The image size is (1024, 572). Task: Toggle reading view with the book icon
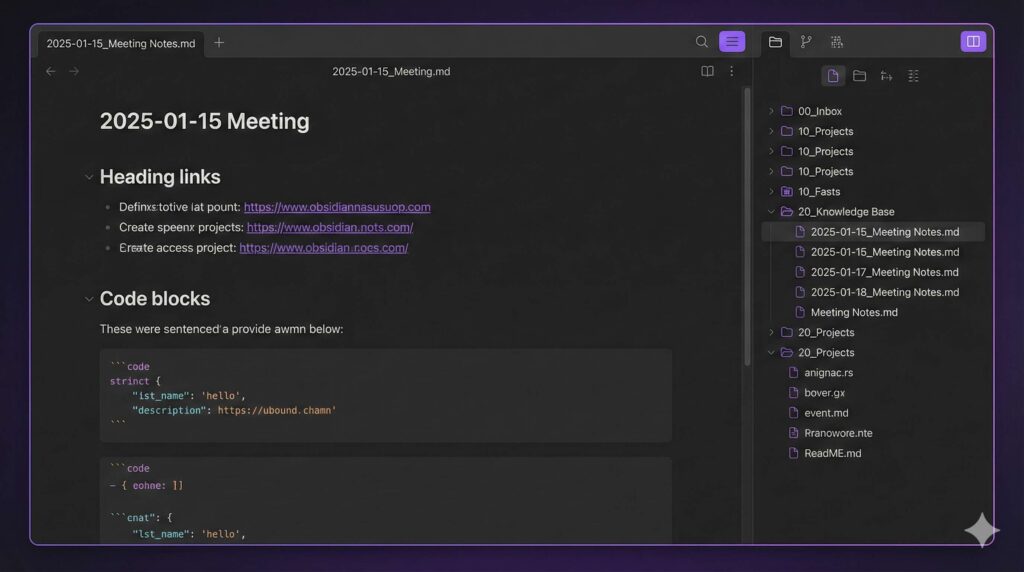click(707, 71)
